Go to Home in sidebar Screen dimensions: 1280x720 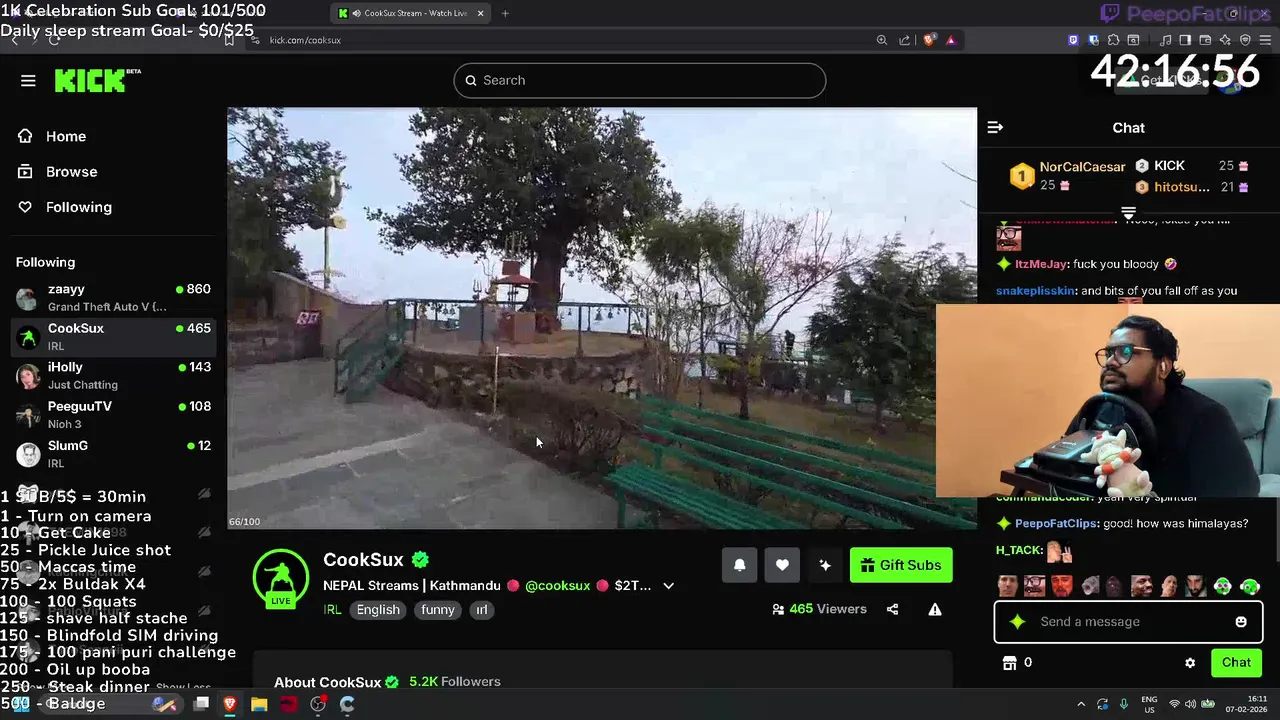[52, 136]
